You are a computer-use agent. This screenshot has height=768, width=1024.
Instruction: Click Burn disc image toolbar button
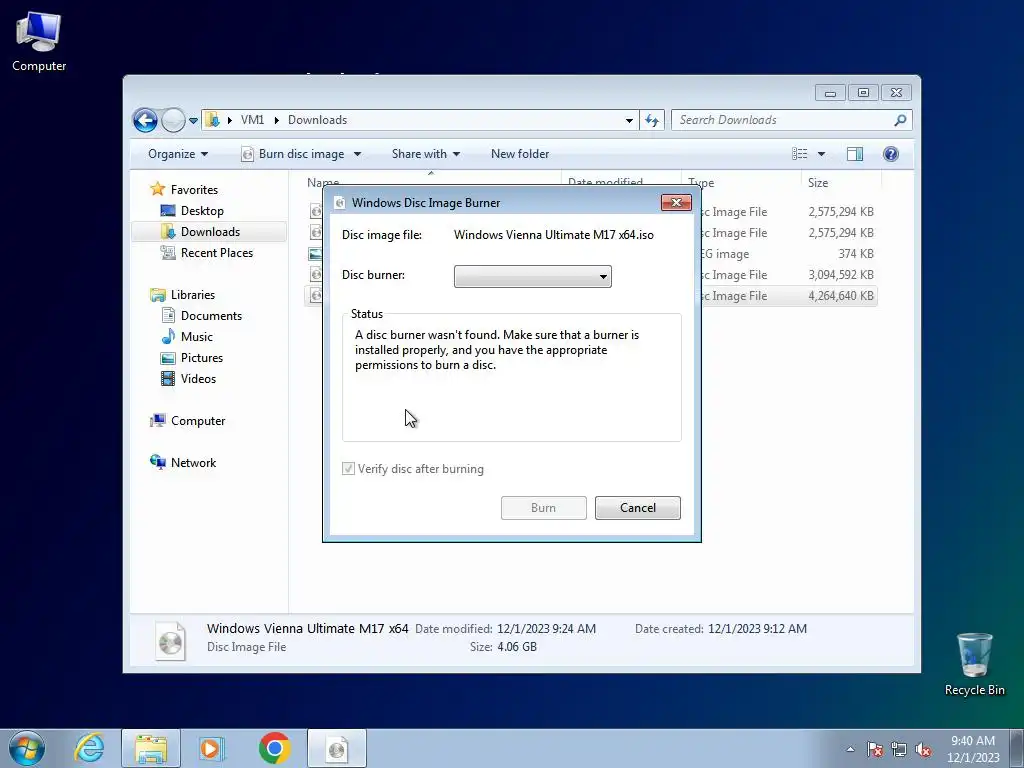[x=294, y=154]
